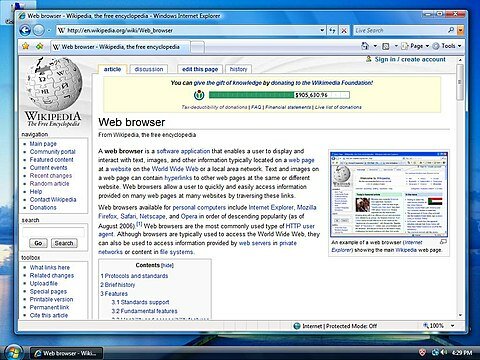Click in the Wikipedia search field

(53, 232)
